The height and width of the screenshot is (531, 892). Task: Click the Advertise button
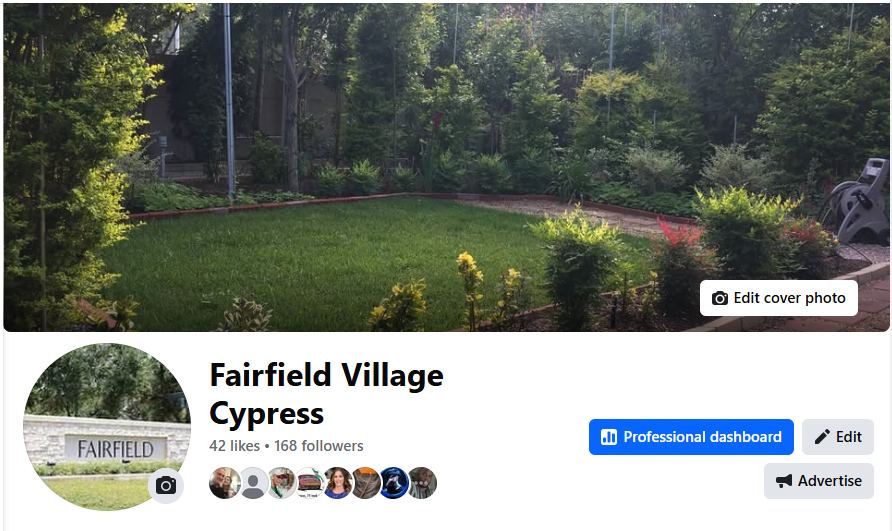(x=819, y=481)
